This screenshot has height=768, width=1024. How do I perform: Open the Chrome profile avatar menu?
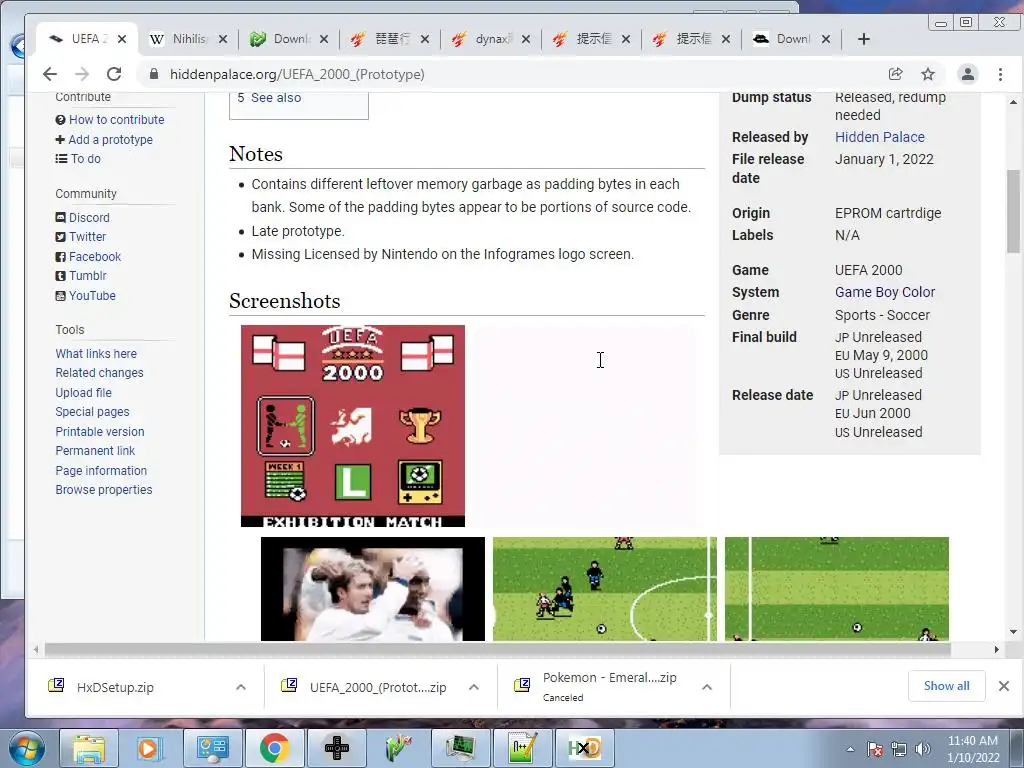(x=967, y=74)
